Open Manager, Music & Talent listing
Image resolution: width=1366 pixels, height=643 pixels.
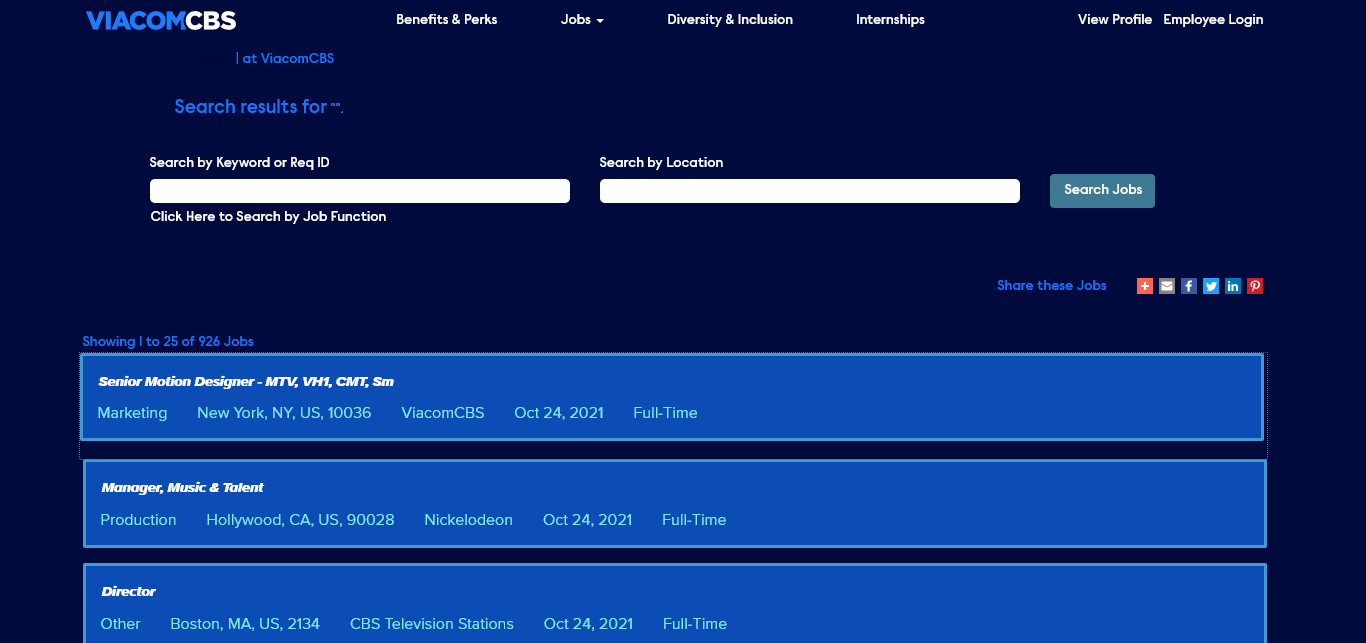183,488
